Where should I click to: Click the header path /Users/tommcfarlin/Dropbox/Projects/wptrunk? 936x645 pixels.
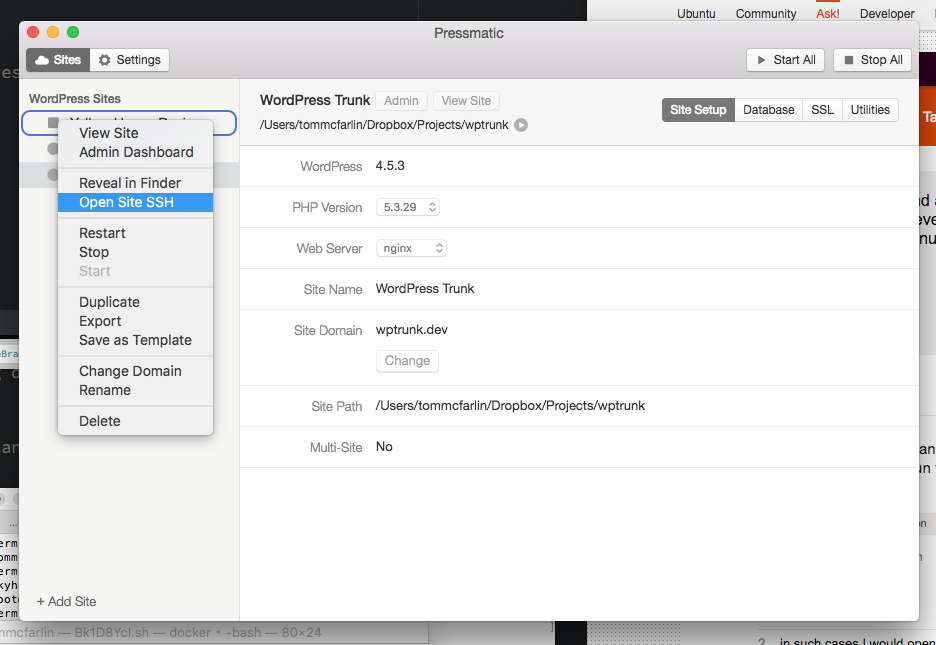(x=384, y=125)
